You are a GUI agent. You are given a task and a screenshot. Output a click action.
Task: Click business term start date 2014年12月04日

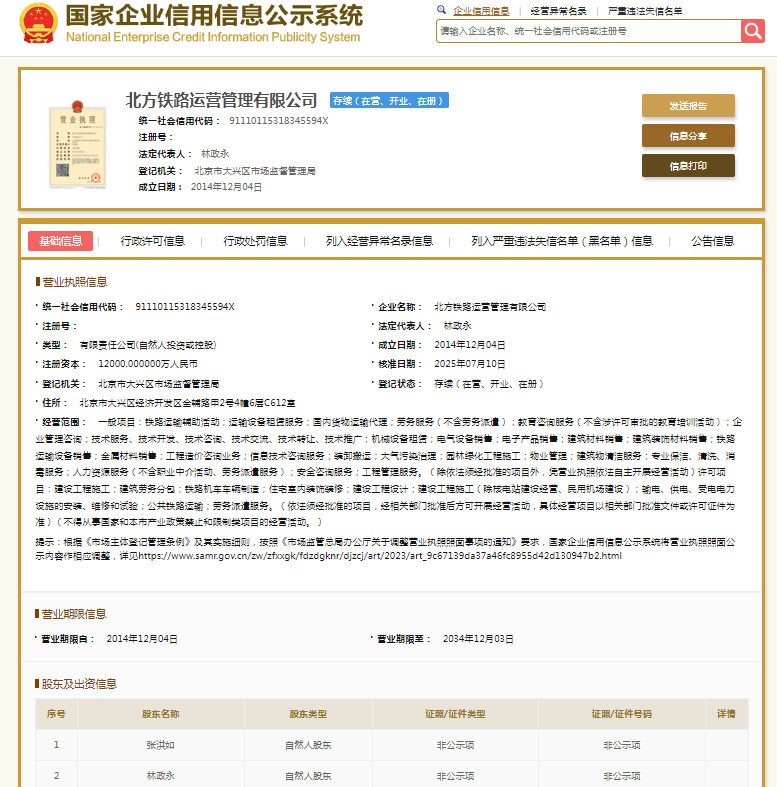[x=142, y=639]
